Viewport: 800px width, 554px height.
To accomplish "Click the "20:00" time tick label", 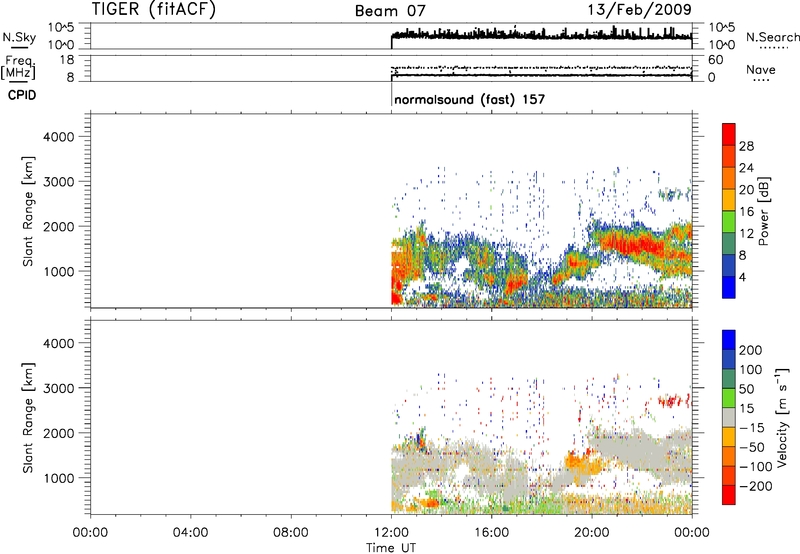I will 591,533.
